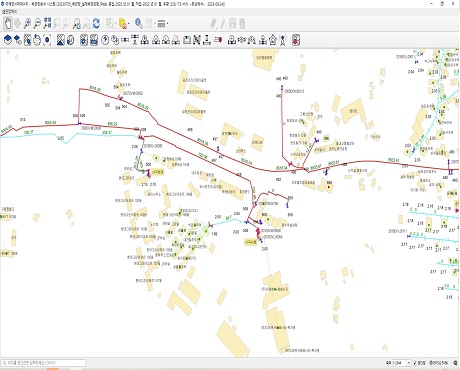Expand the deselect features dropdown arrow
The height and width of the screenshot is (370, 460).
click(129, 24)
